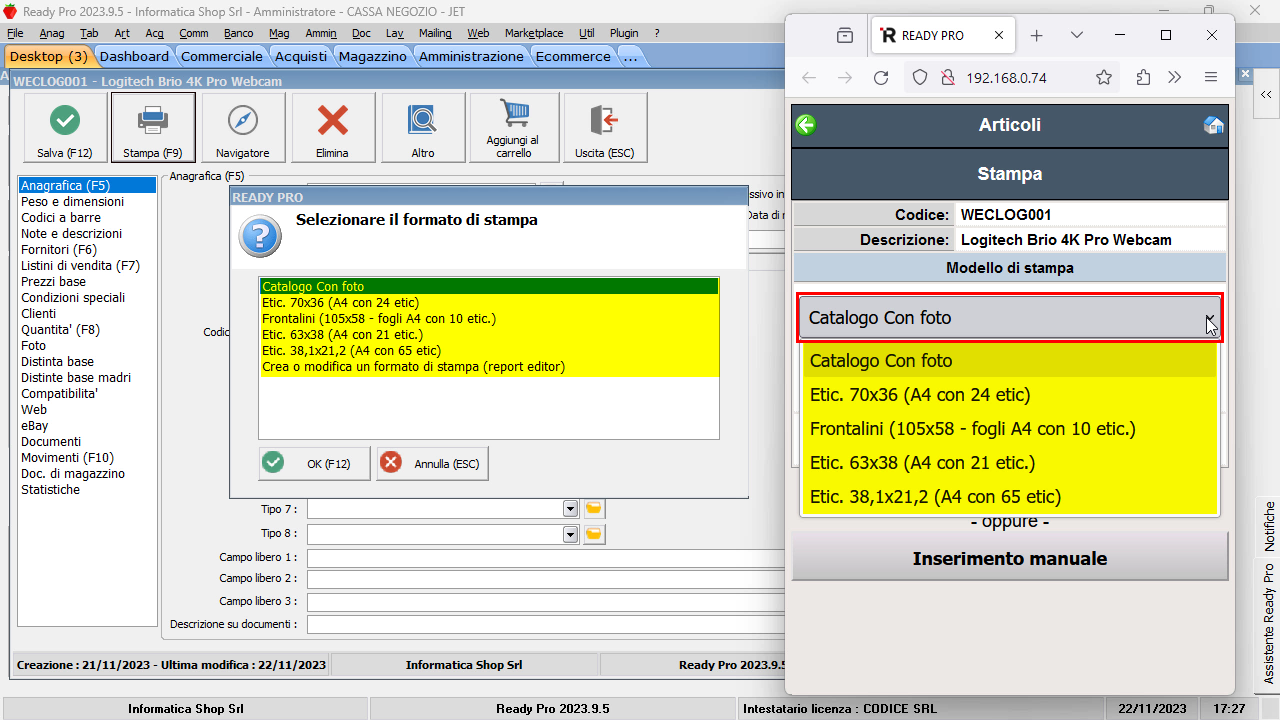Choose Etic. 70x36 in browser dropdown
This screenshot has height=720, width=1280.
[1009, 395]
